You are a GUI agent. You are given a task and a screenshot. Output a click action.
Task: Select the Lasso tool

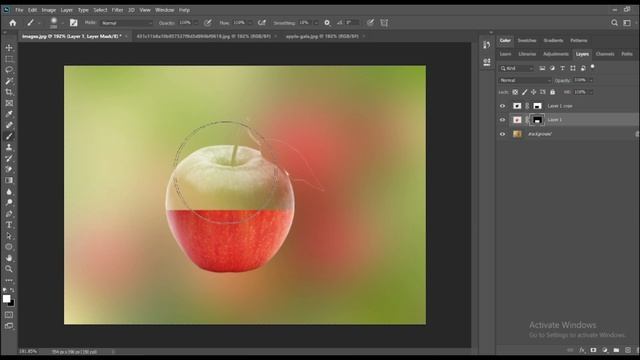9,70
